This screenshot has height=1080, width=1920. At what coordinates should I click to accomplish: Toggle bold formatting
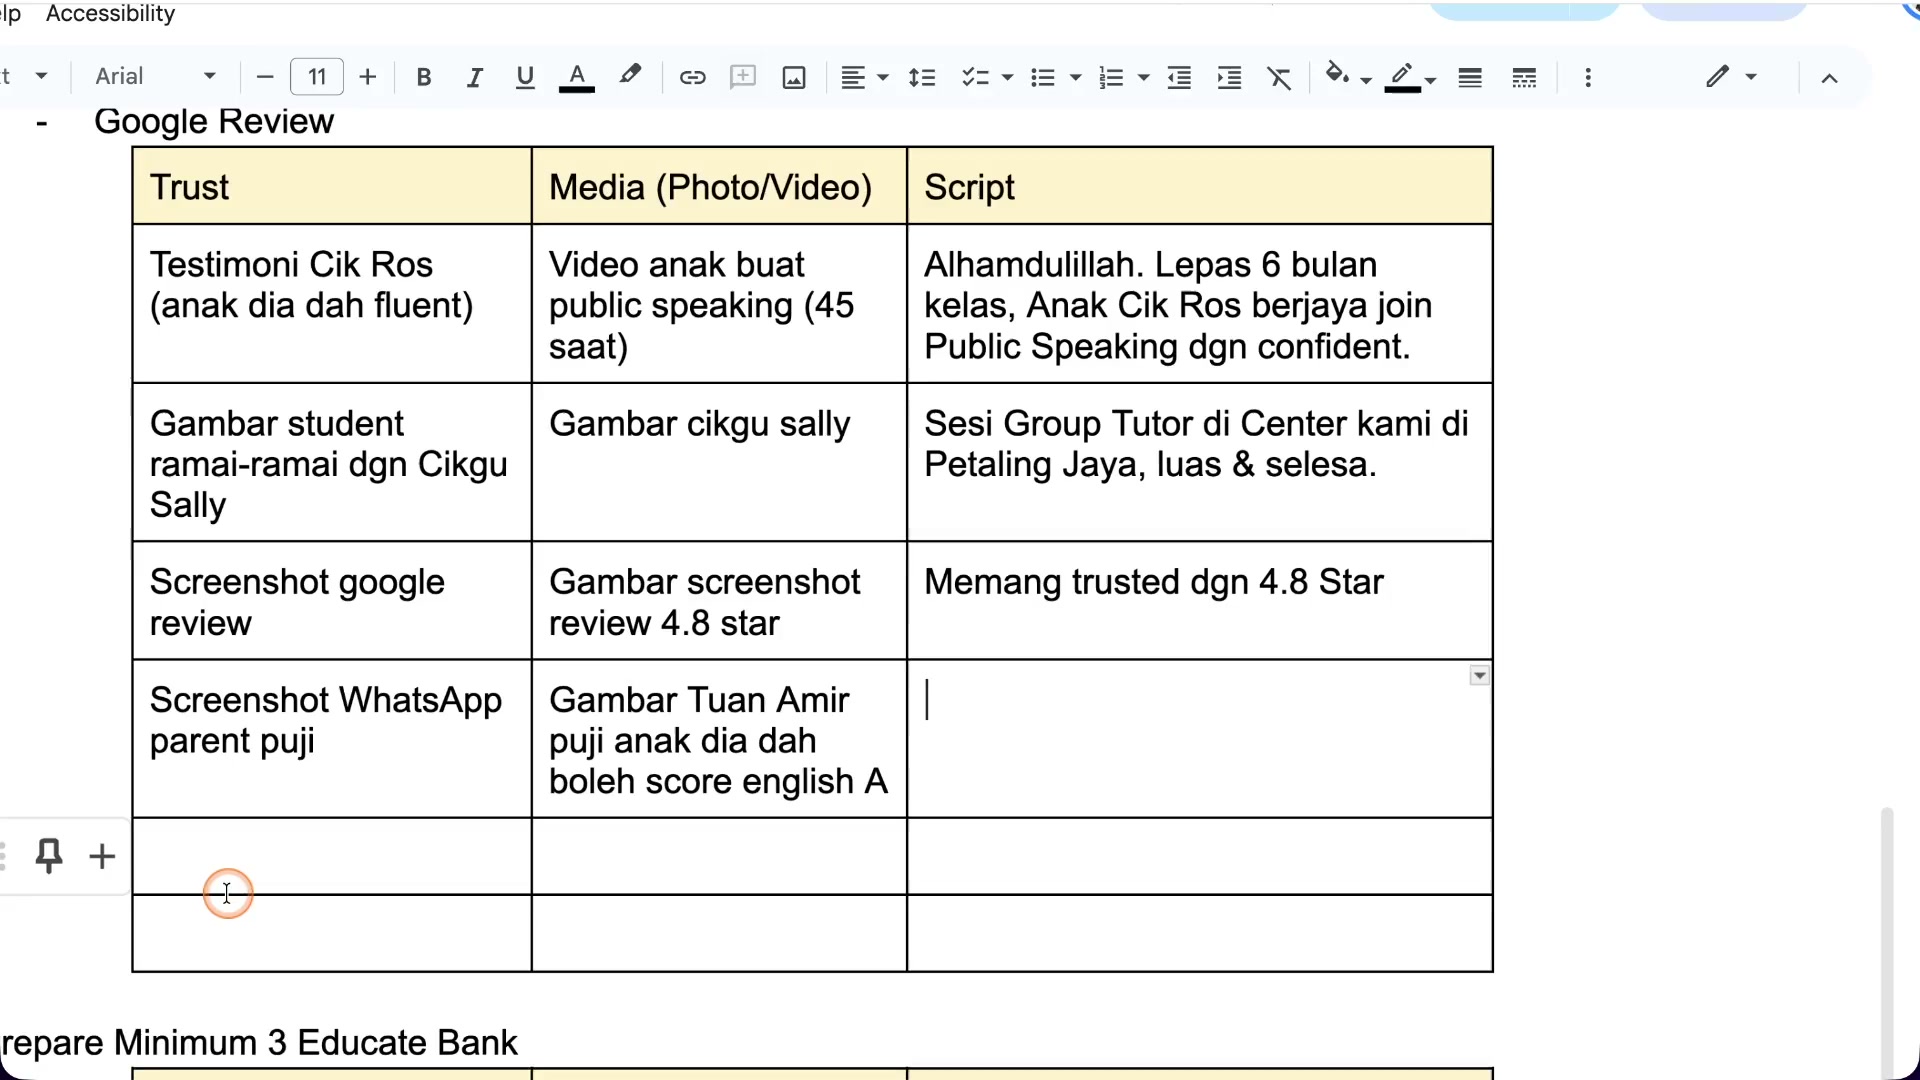pyautogui.click(x=424, y=77)
